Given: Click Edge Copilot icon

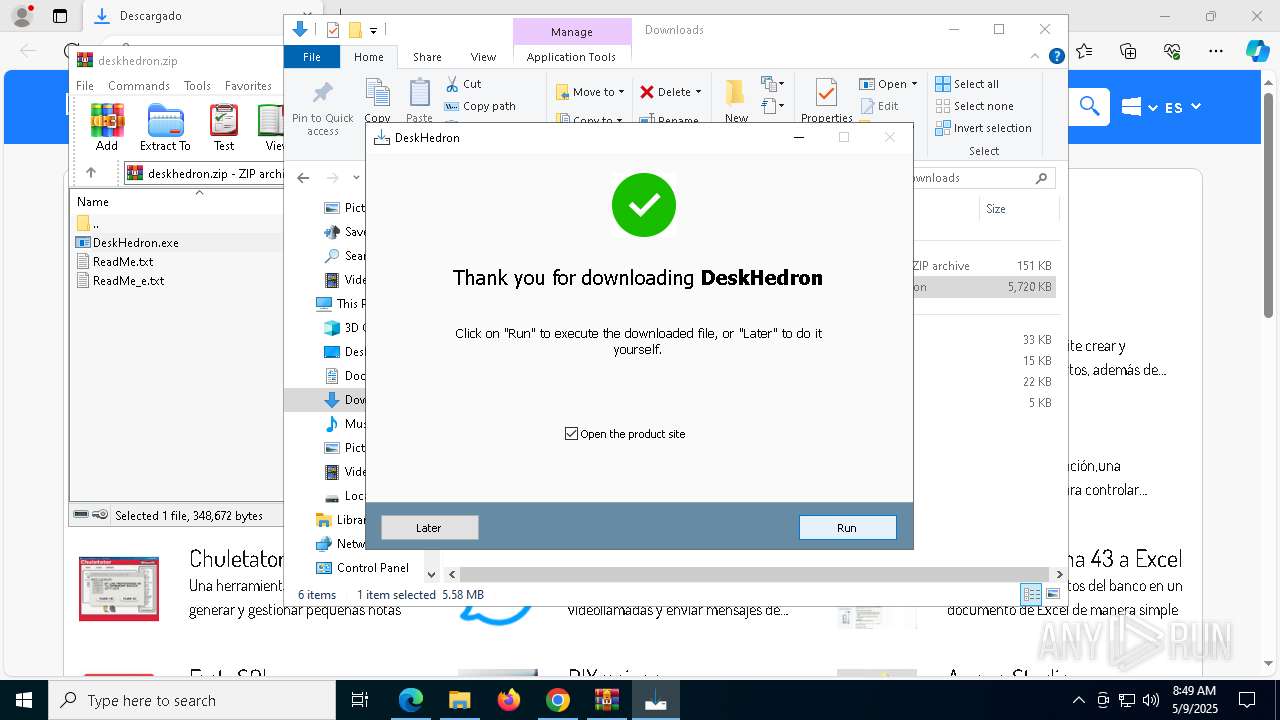Looking at the screenshot, I should pos(1257,51).
